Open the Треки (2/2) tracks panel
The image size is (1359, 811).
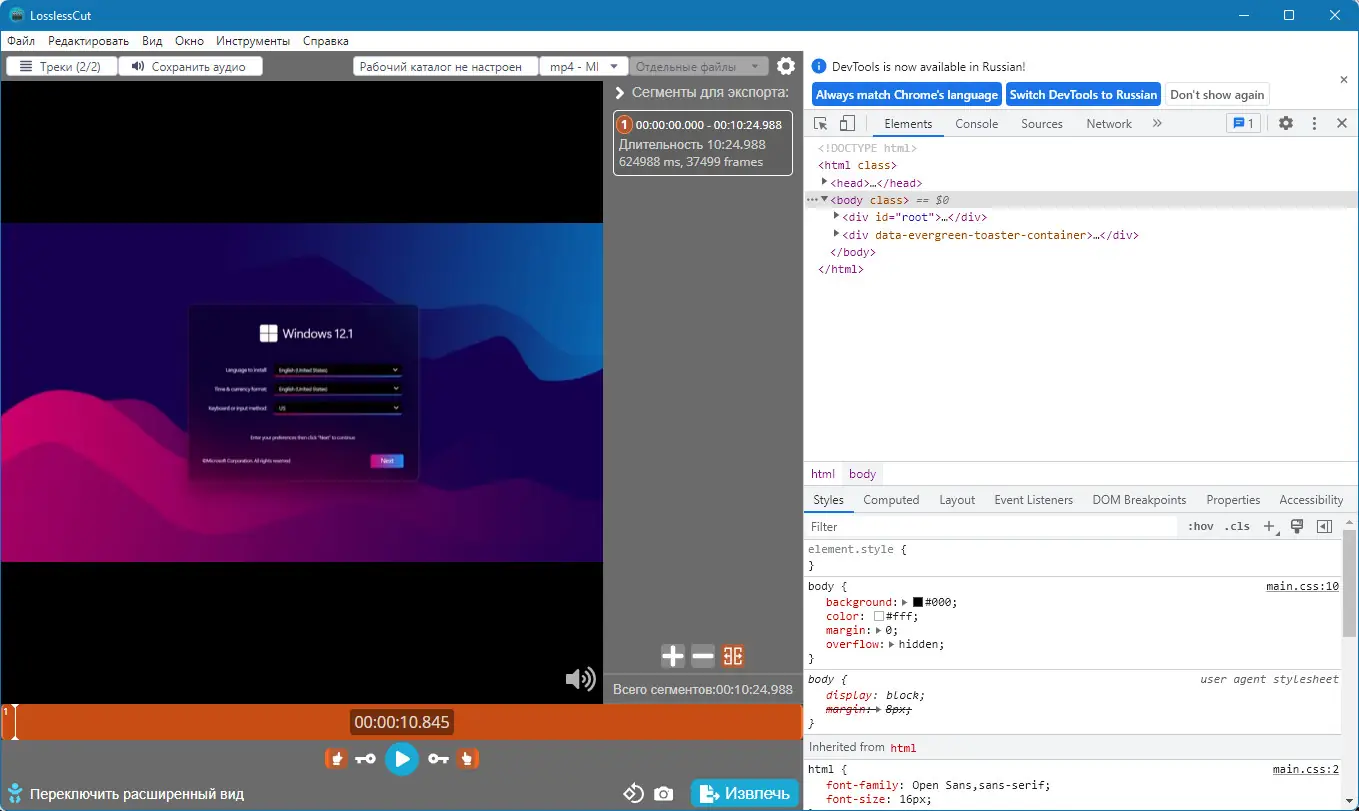tap(62, 66)
